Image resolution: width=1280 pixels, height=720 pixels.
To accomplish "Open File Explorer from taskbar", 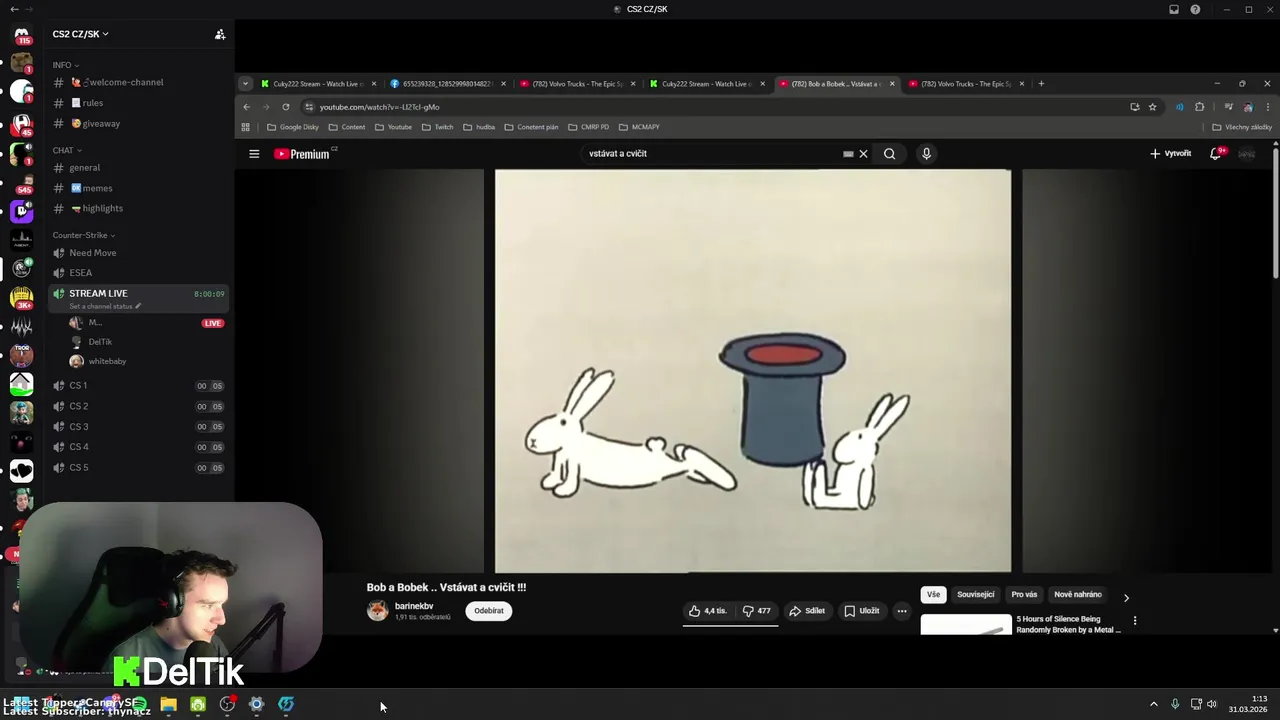I will (168, 705).
